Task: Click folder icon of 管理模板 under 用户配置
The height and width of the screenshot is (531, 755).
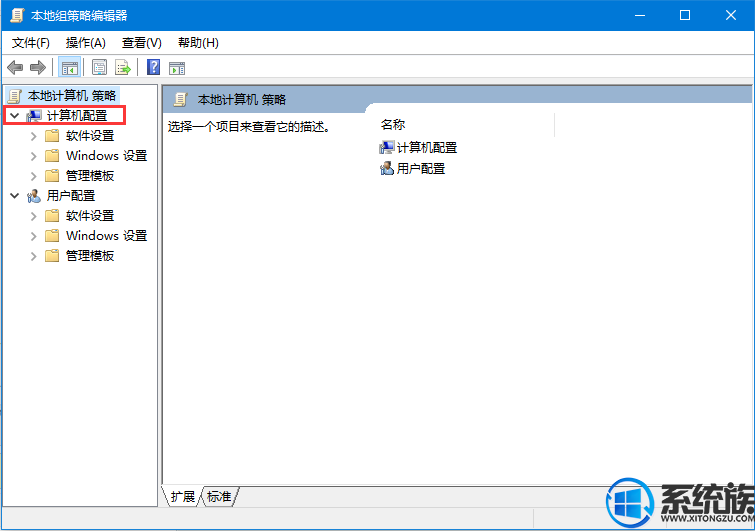Action: tap(52, 256)
